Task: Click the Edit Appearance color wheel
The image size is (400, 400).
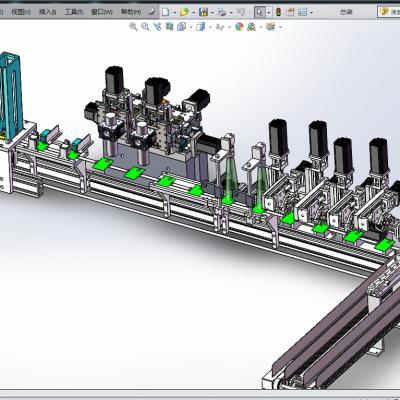Action: (x=239, y=27)
